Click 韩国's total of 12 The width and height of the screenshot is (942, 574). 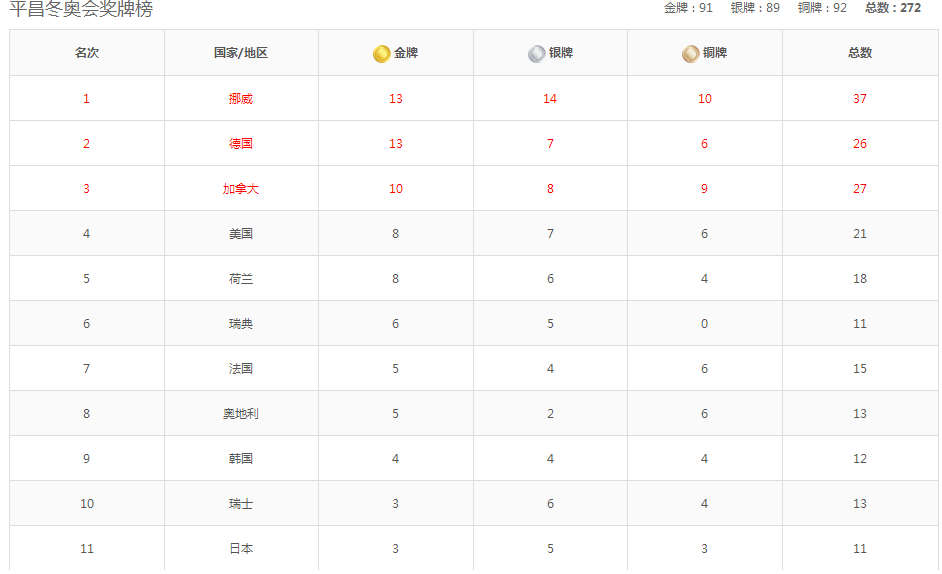pyautogui.click(x=860, y=459)
